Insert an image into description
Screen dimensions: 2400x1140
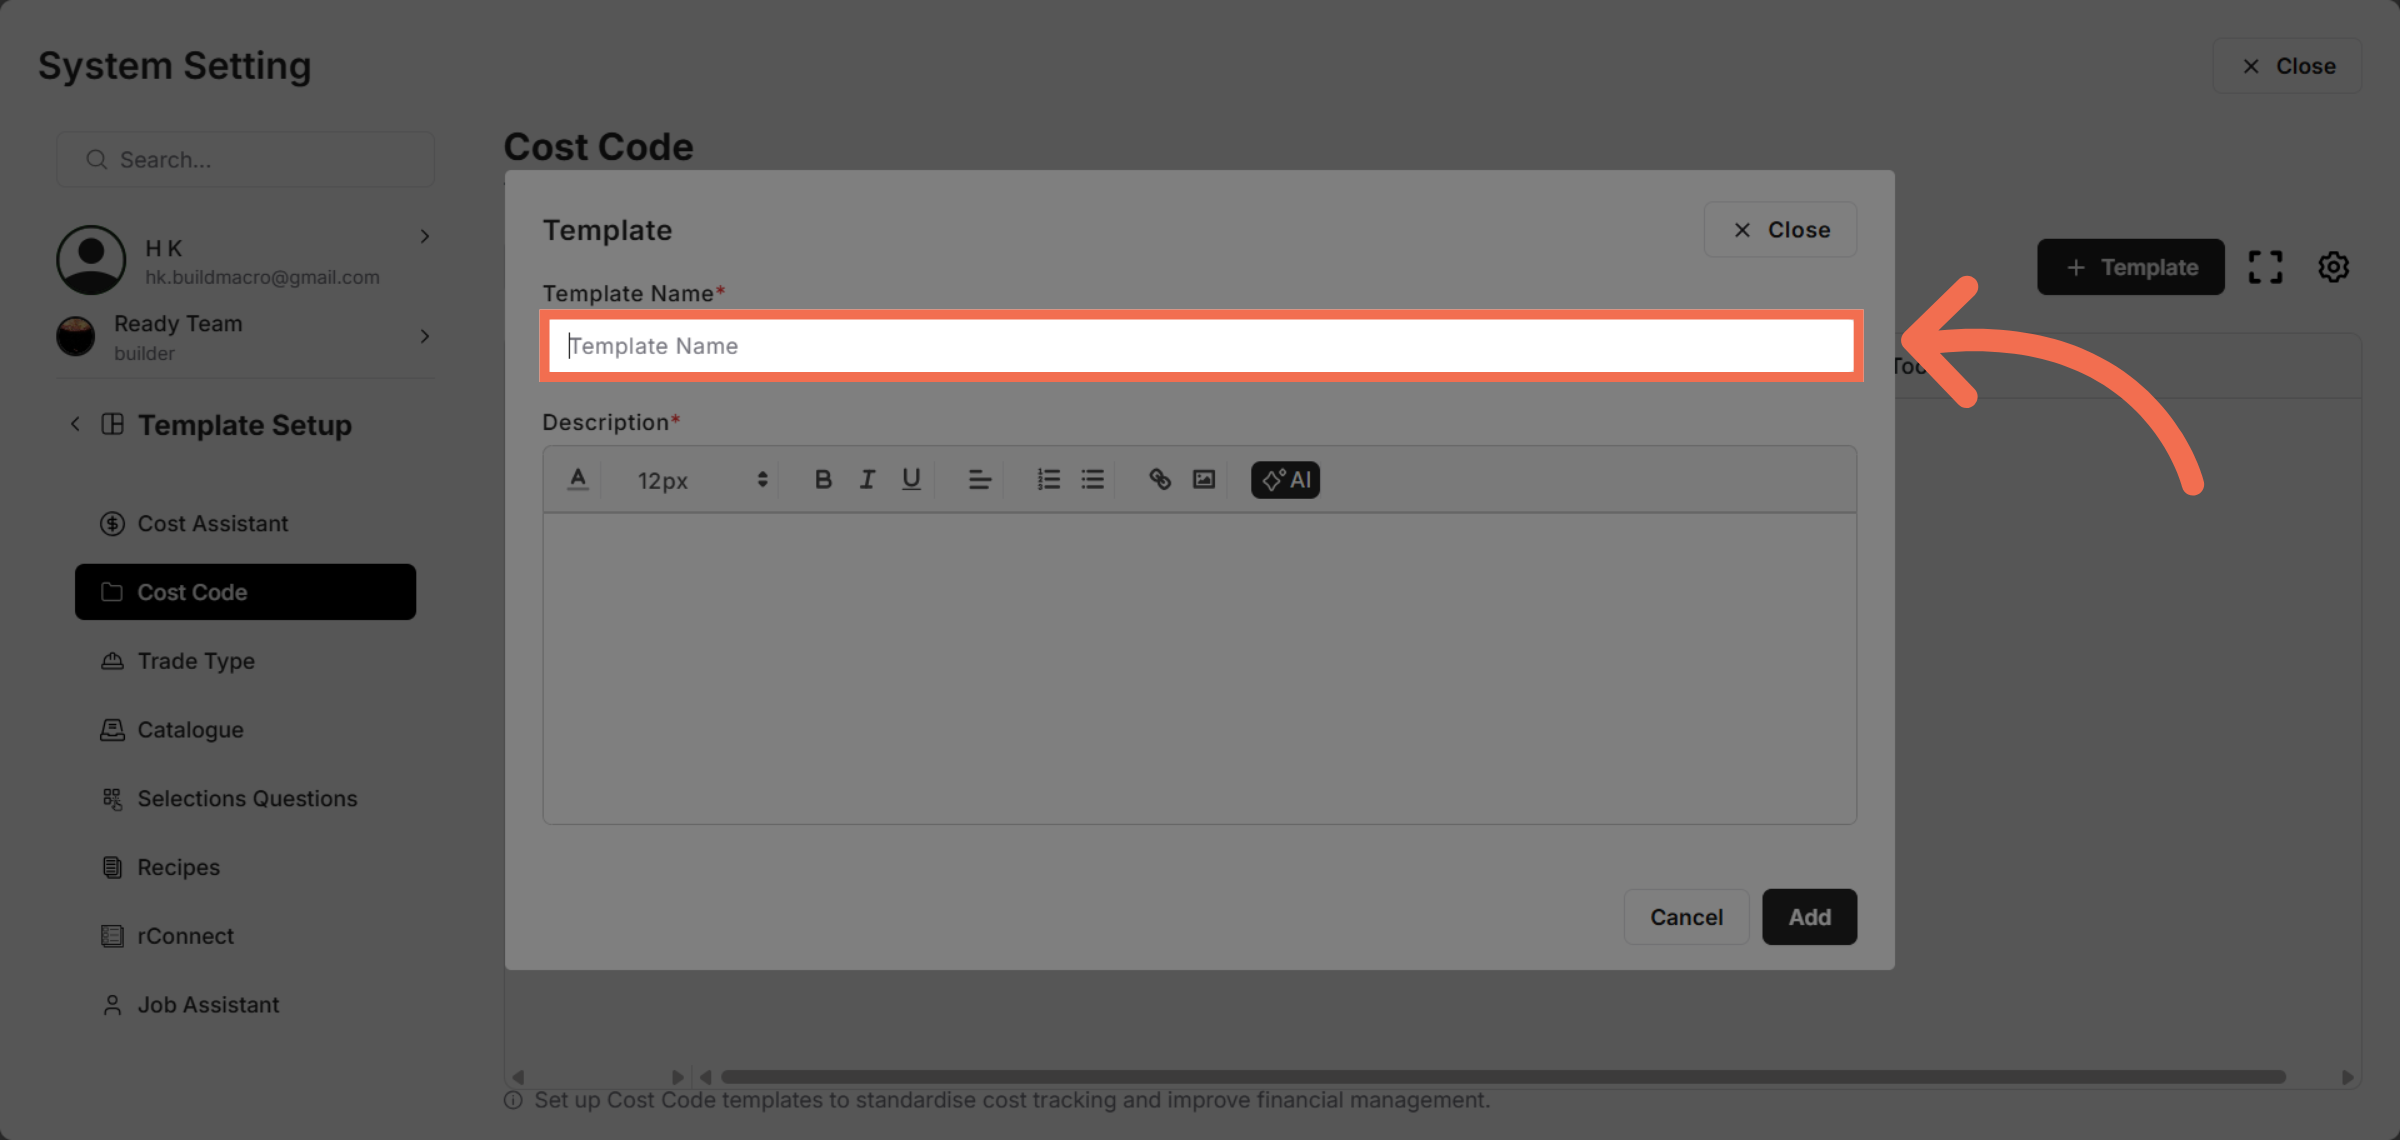pyautogui.click(x=1204, y=480)
